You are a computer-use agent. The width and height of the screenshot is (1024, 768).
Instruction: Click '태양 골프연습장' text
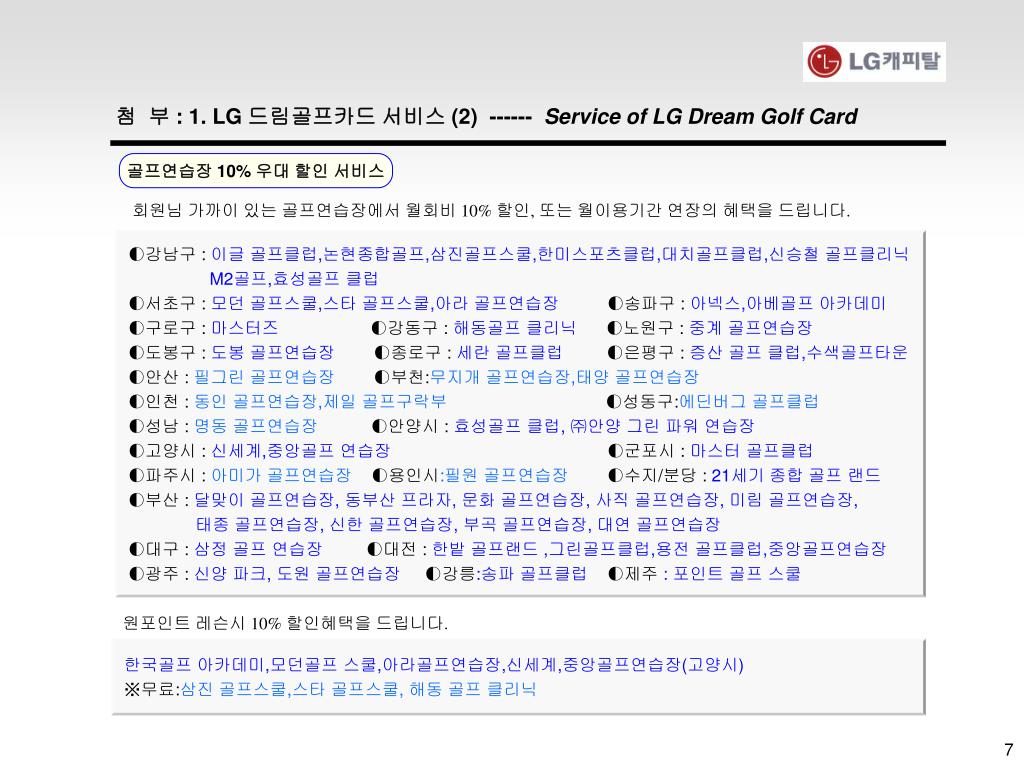(637, 377)
